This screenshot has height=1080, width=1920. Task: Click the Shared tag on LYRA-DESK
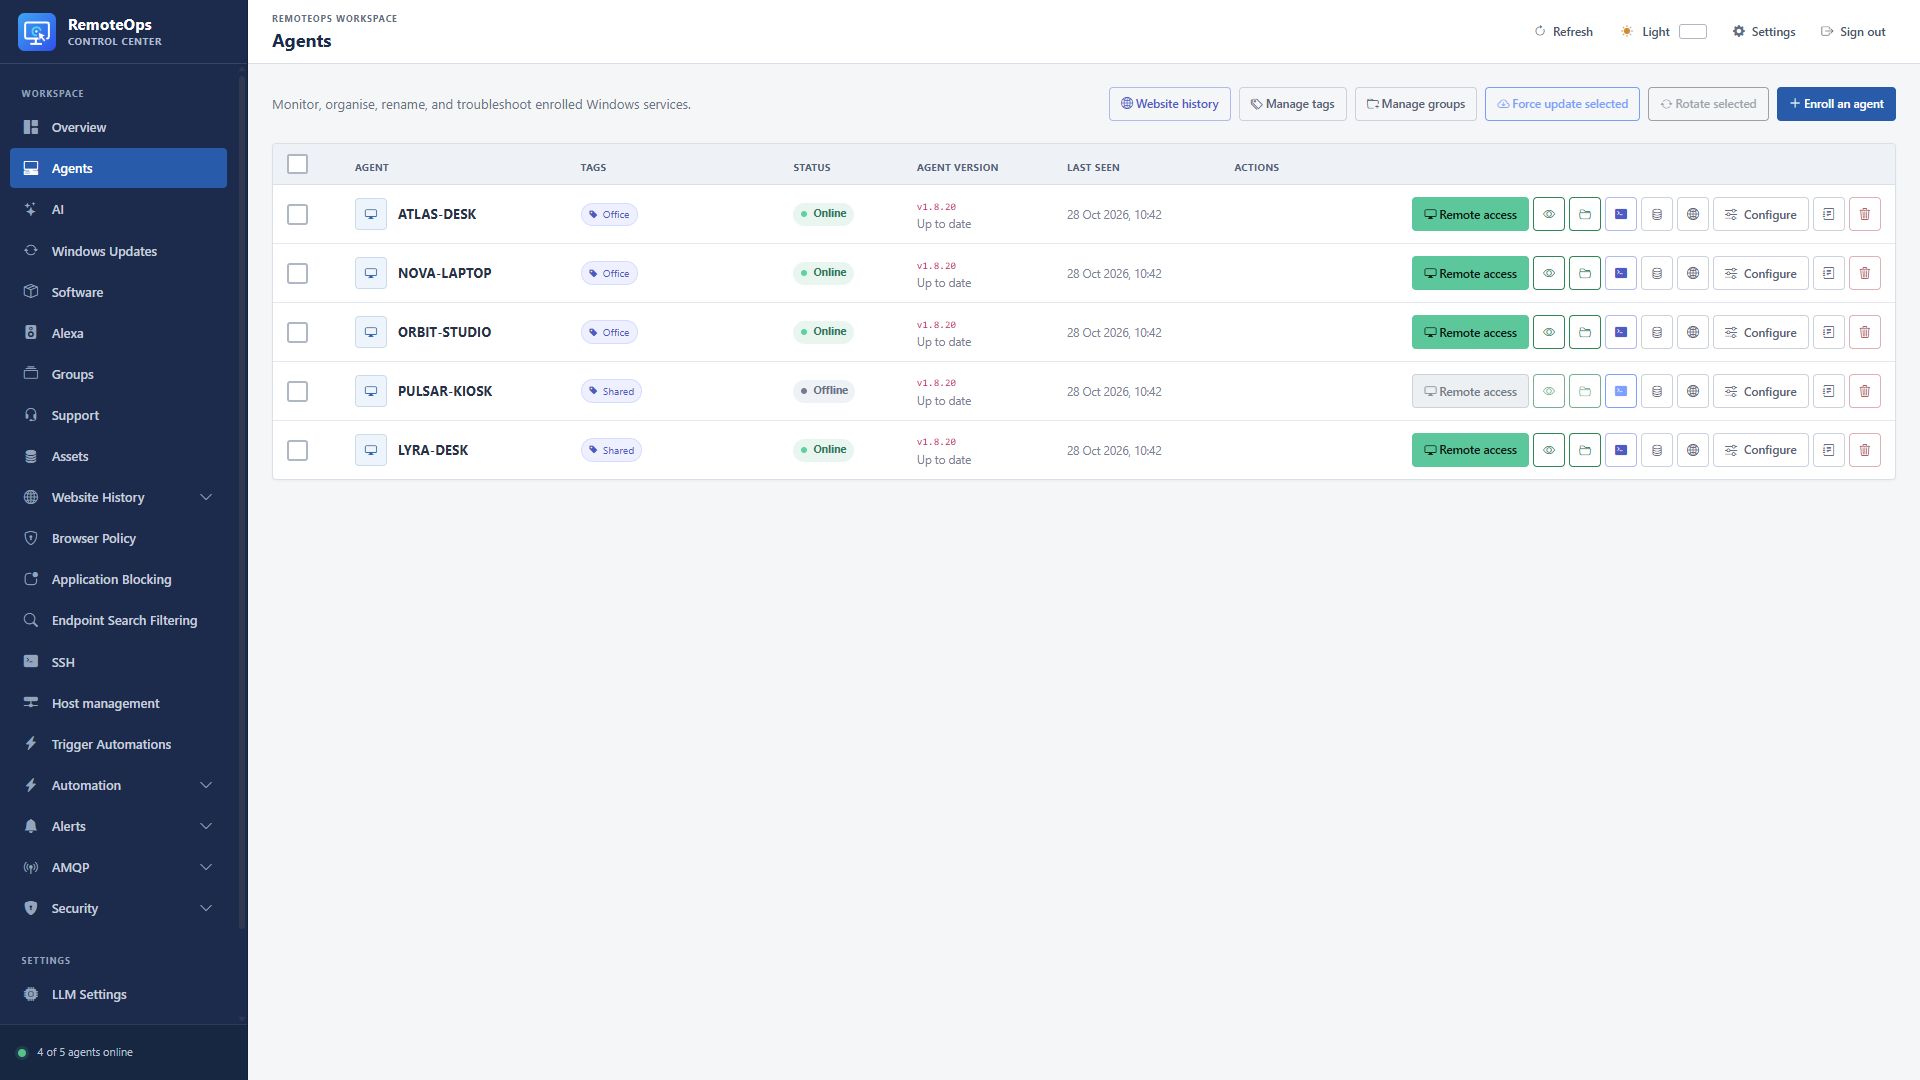611,450
